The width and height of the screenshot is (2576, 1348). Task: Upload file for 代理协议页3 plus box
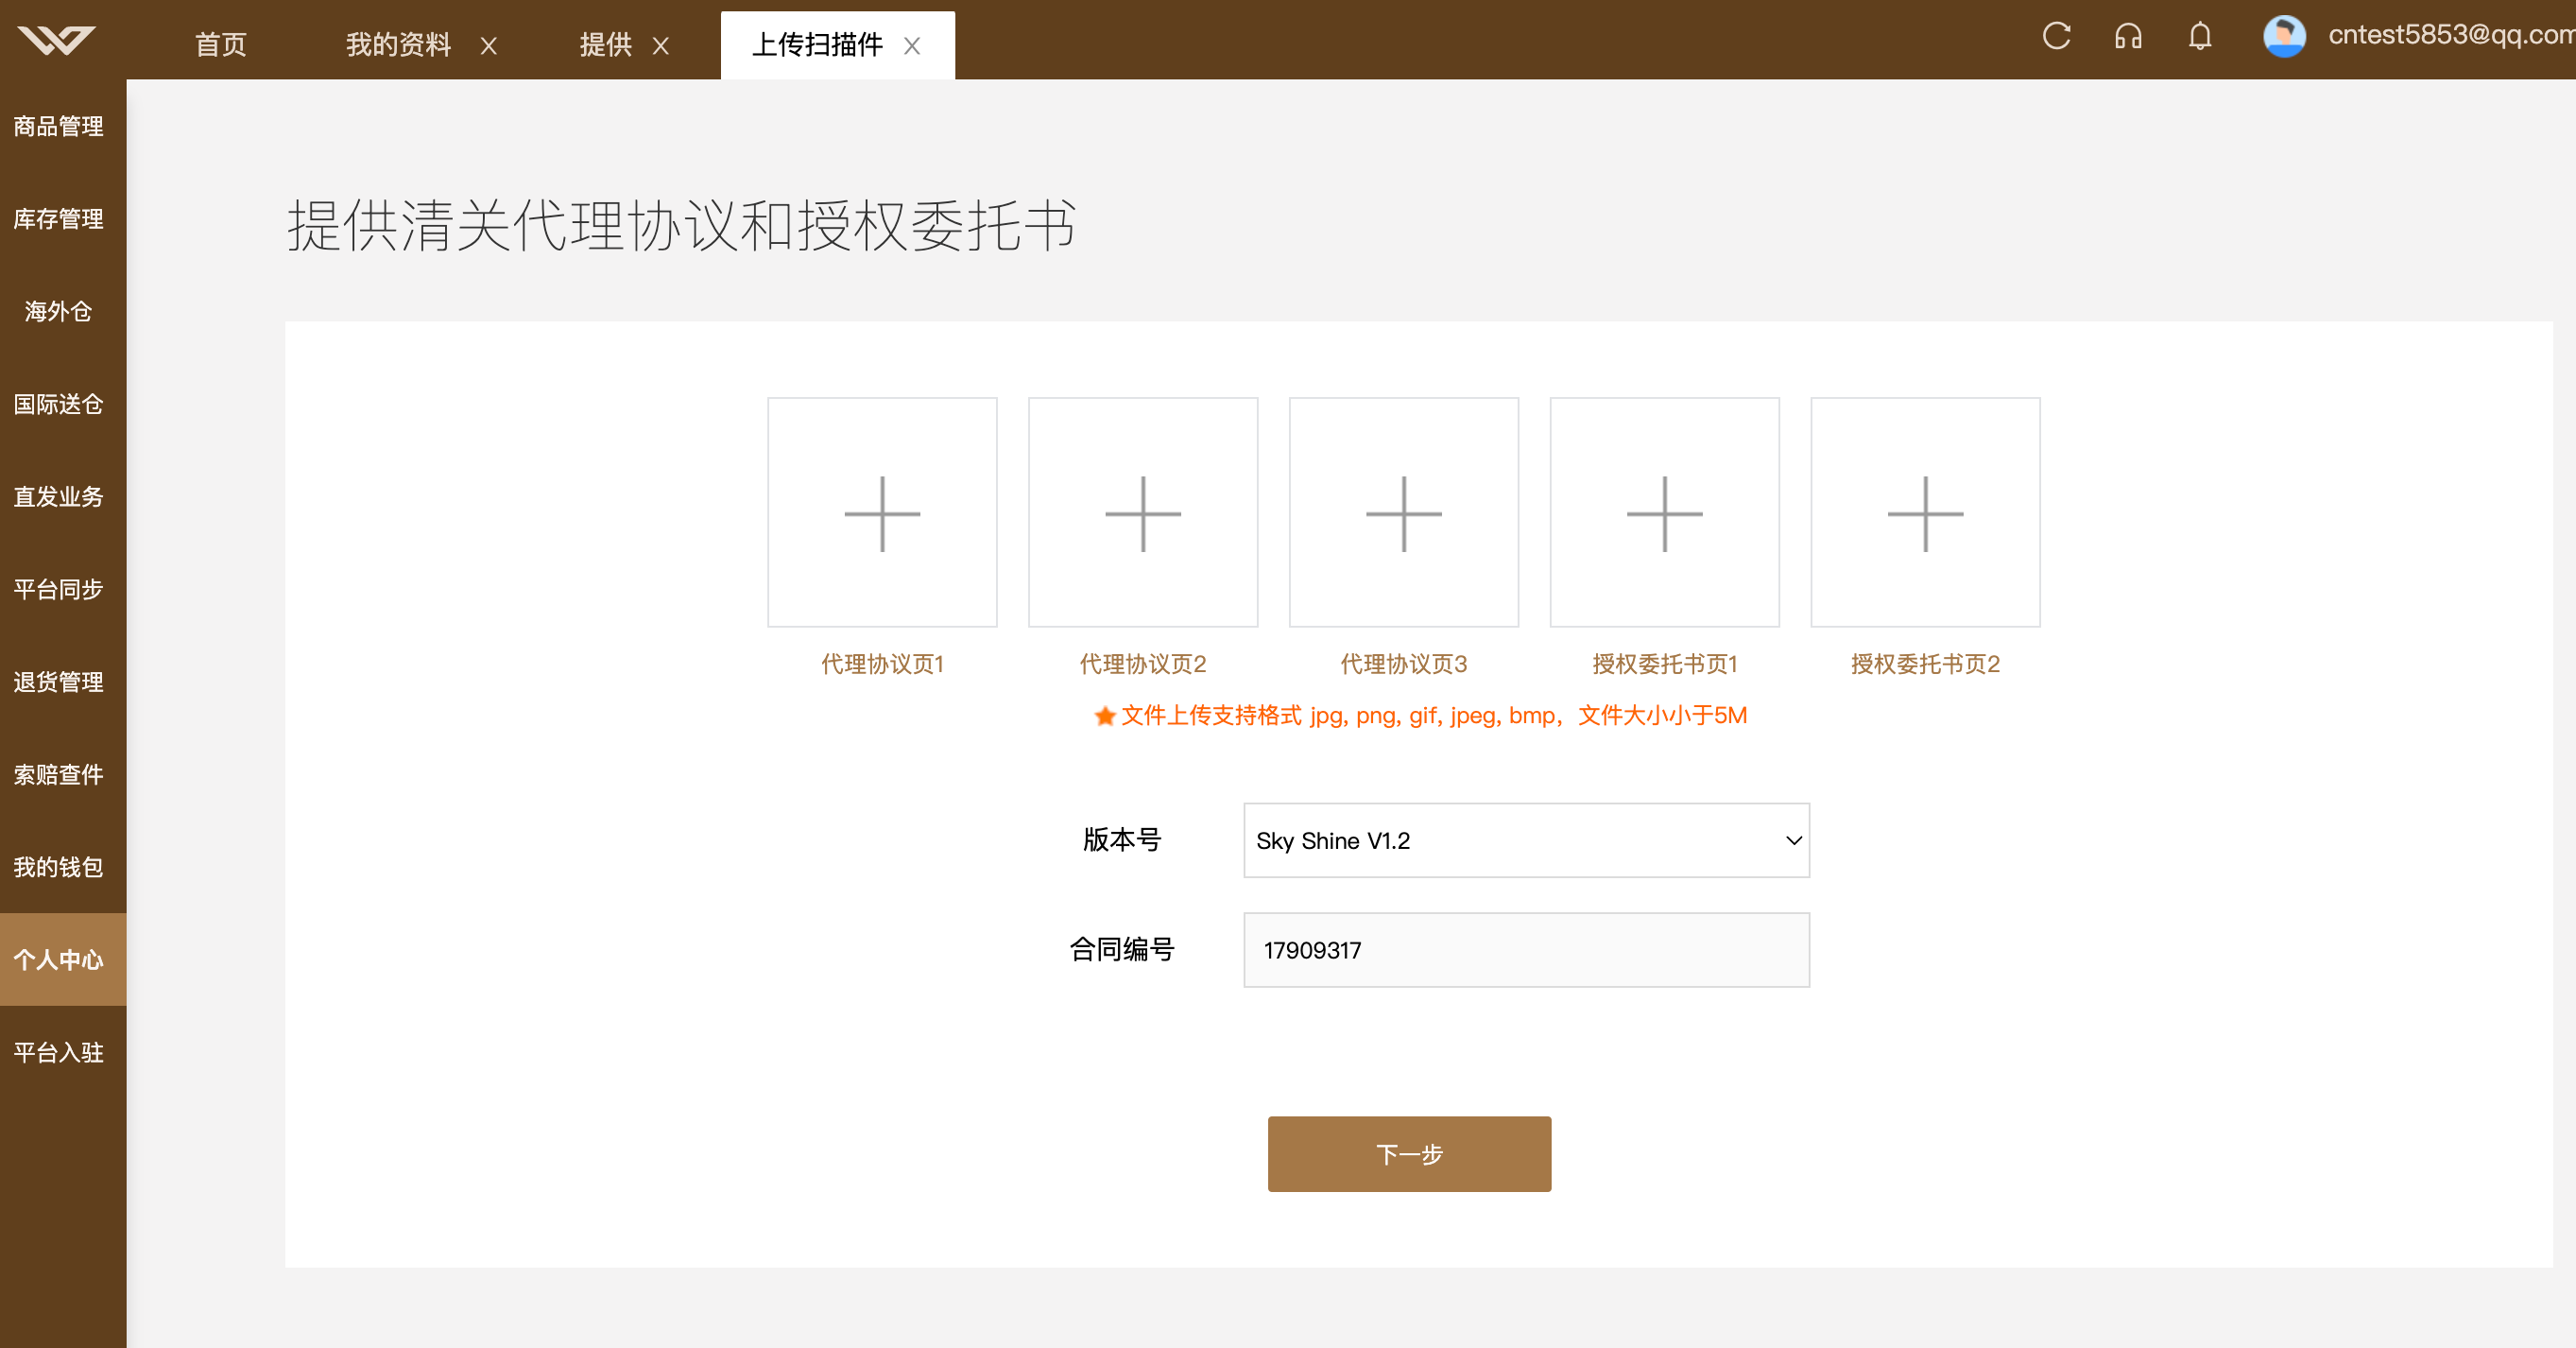[1404, 512]
